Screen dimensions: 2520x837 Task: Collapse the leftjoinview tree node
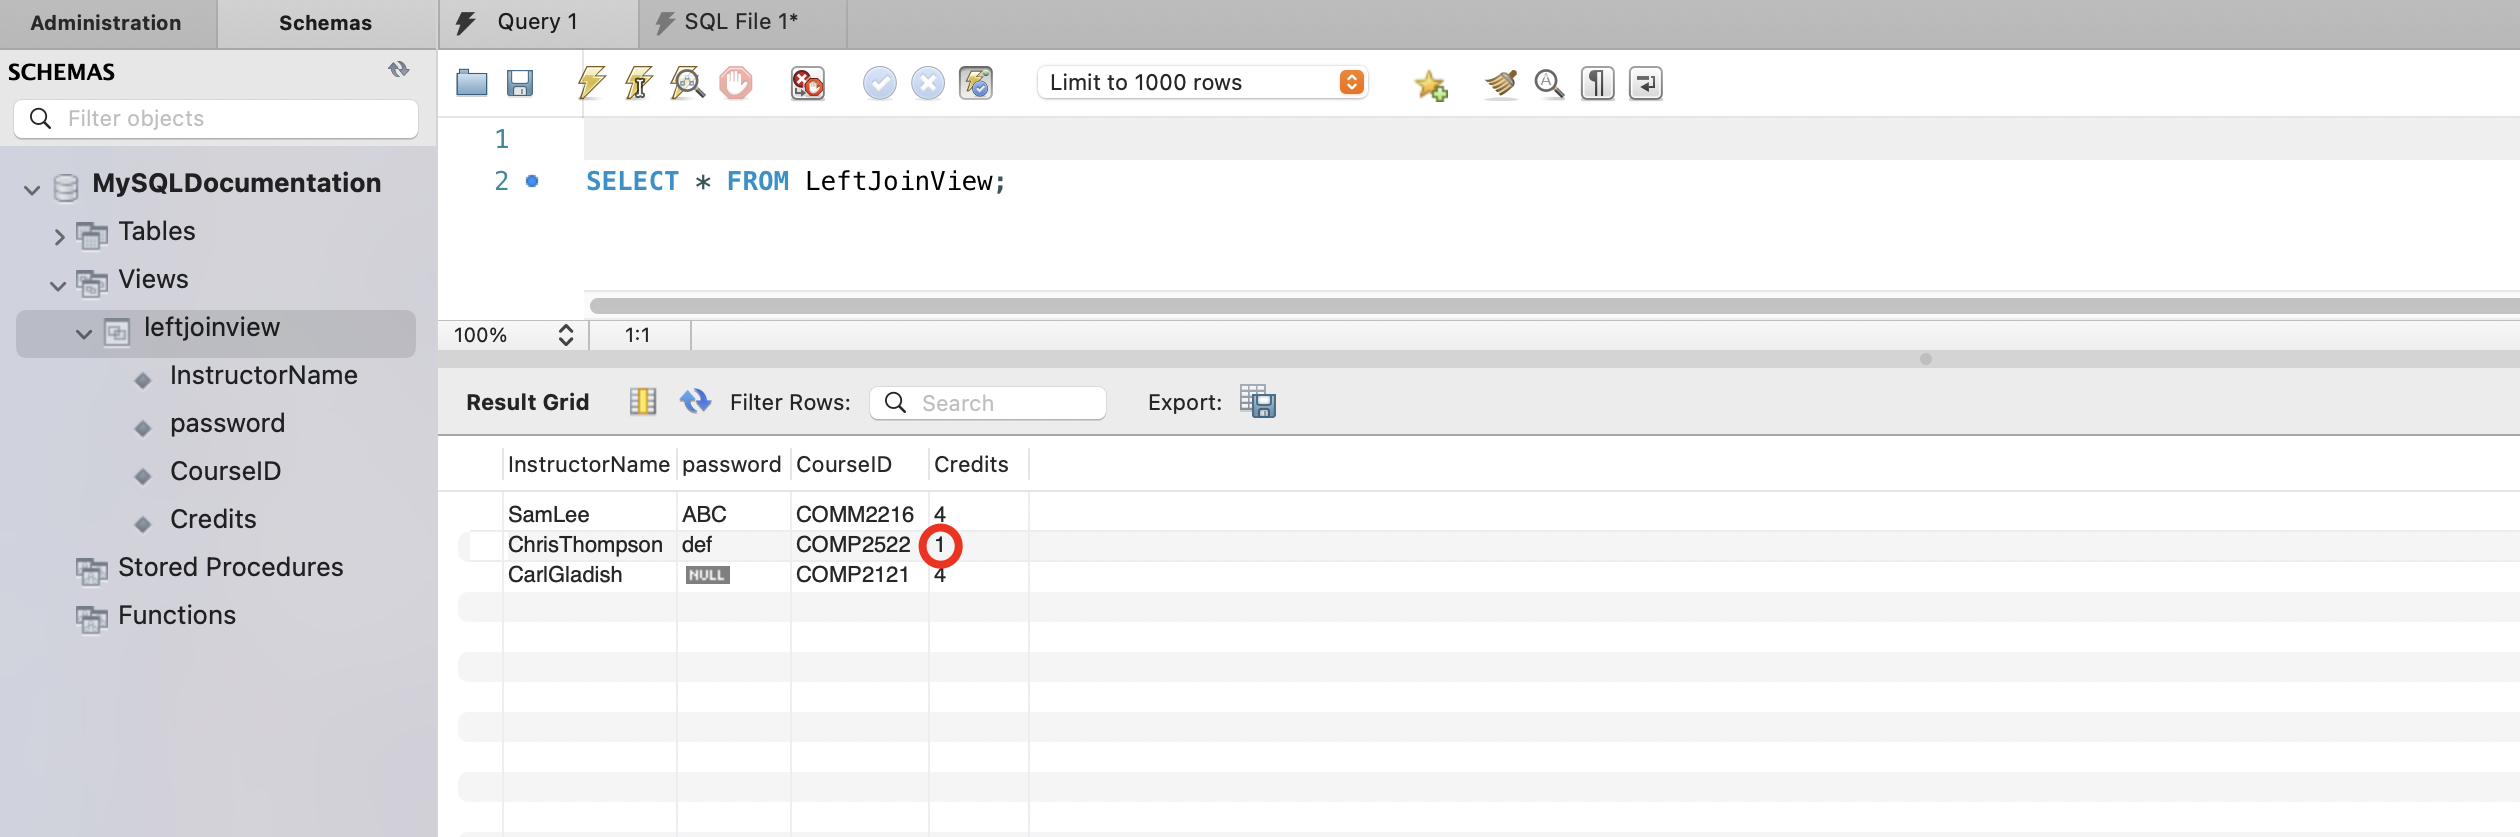coord(84,333)
